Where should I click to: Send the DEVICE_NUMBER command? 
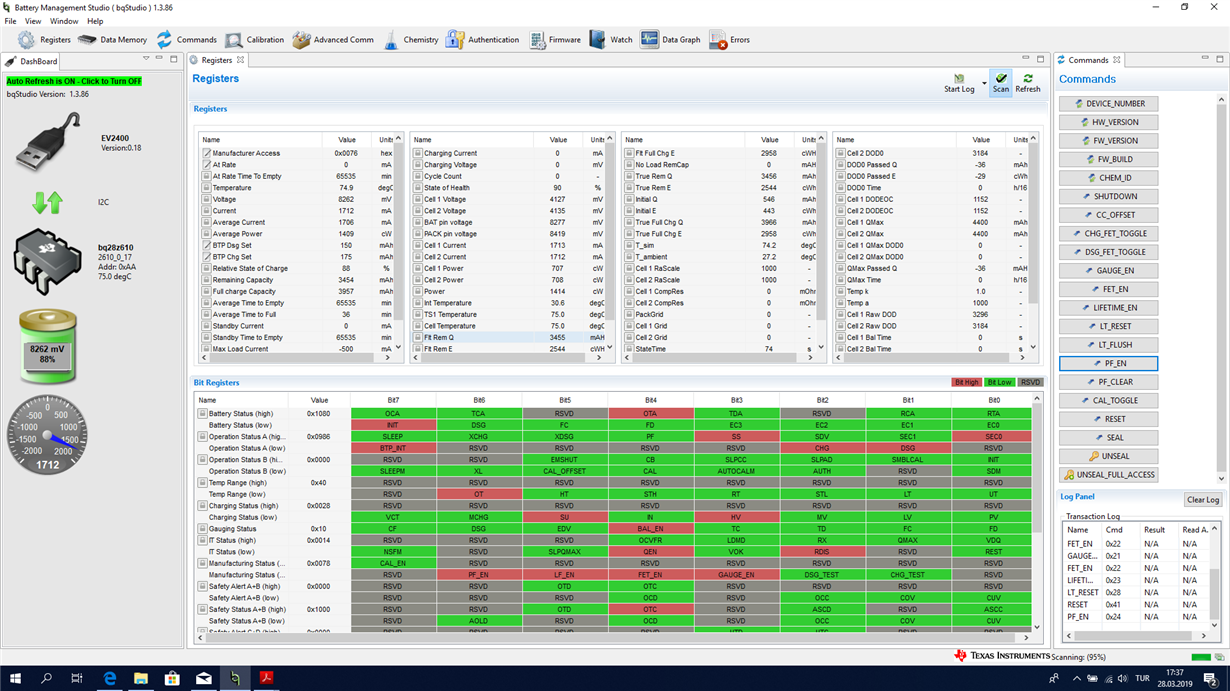(1108, 104)
